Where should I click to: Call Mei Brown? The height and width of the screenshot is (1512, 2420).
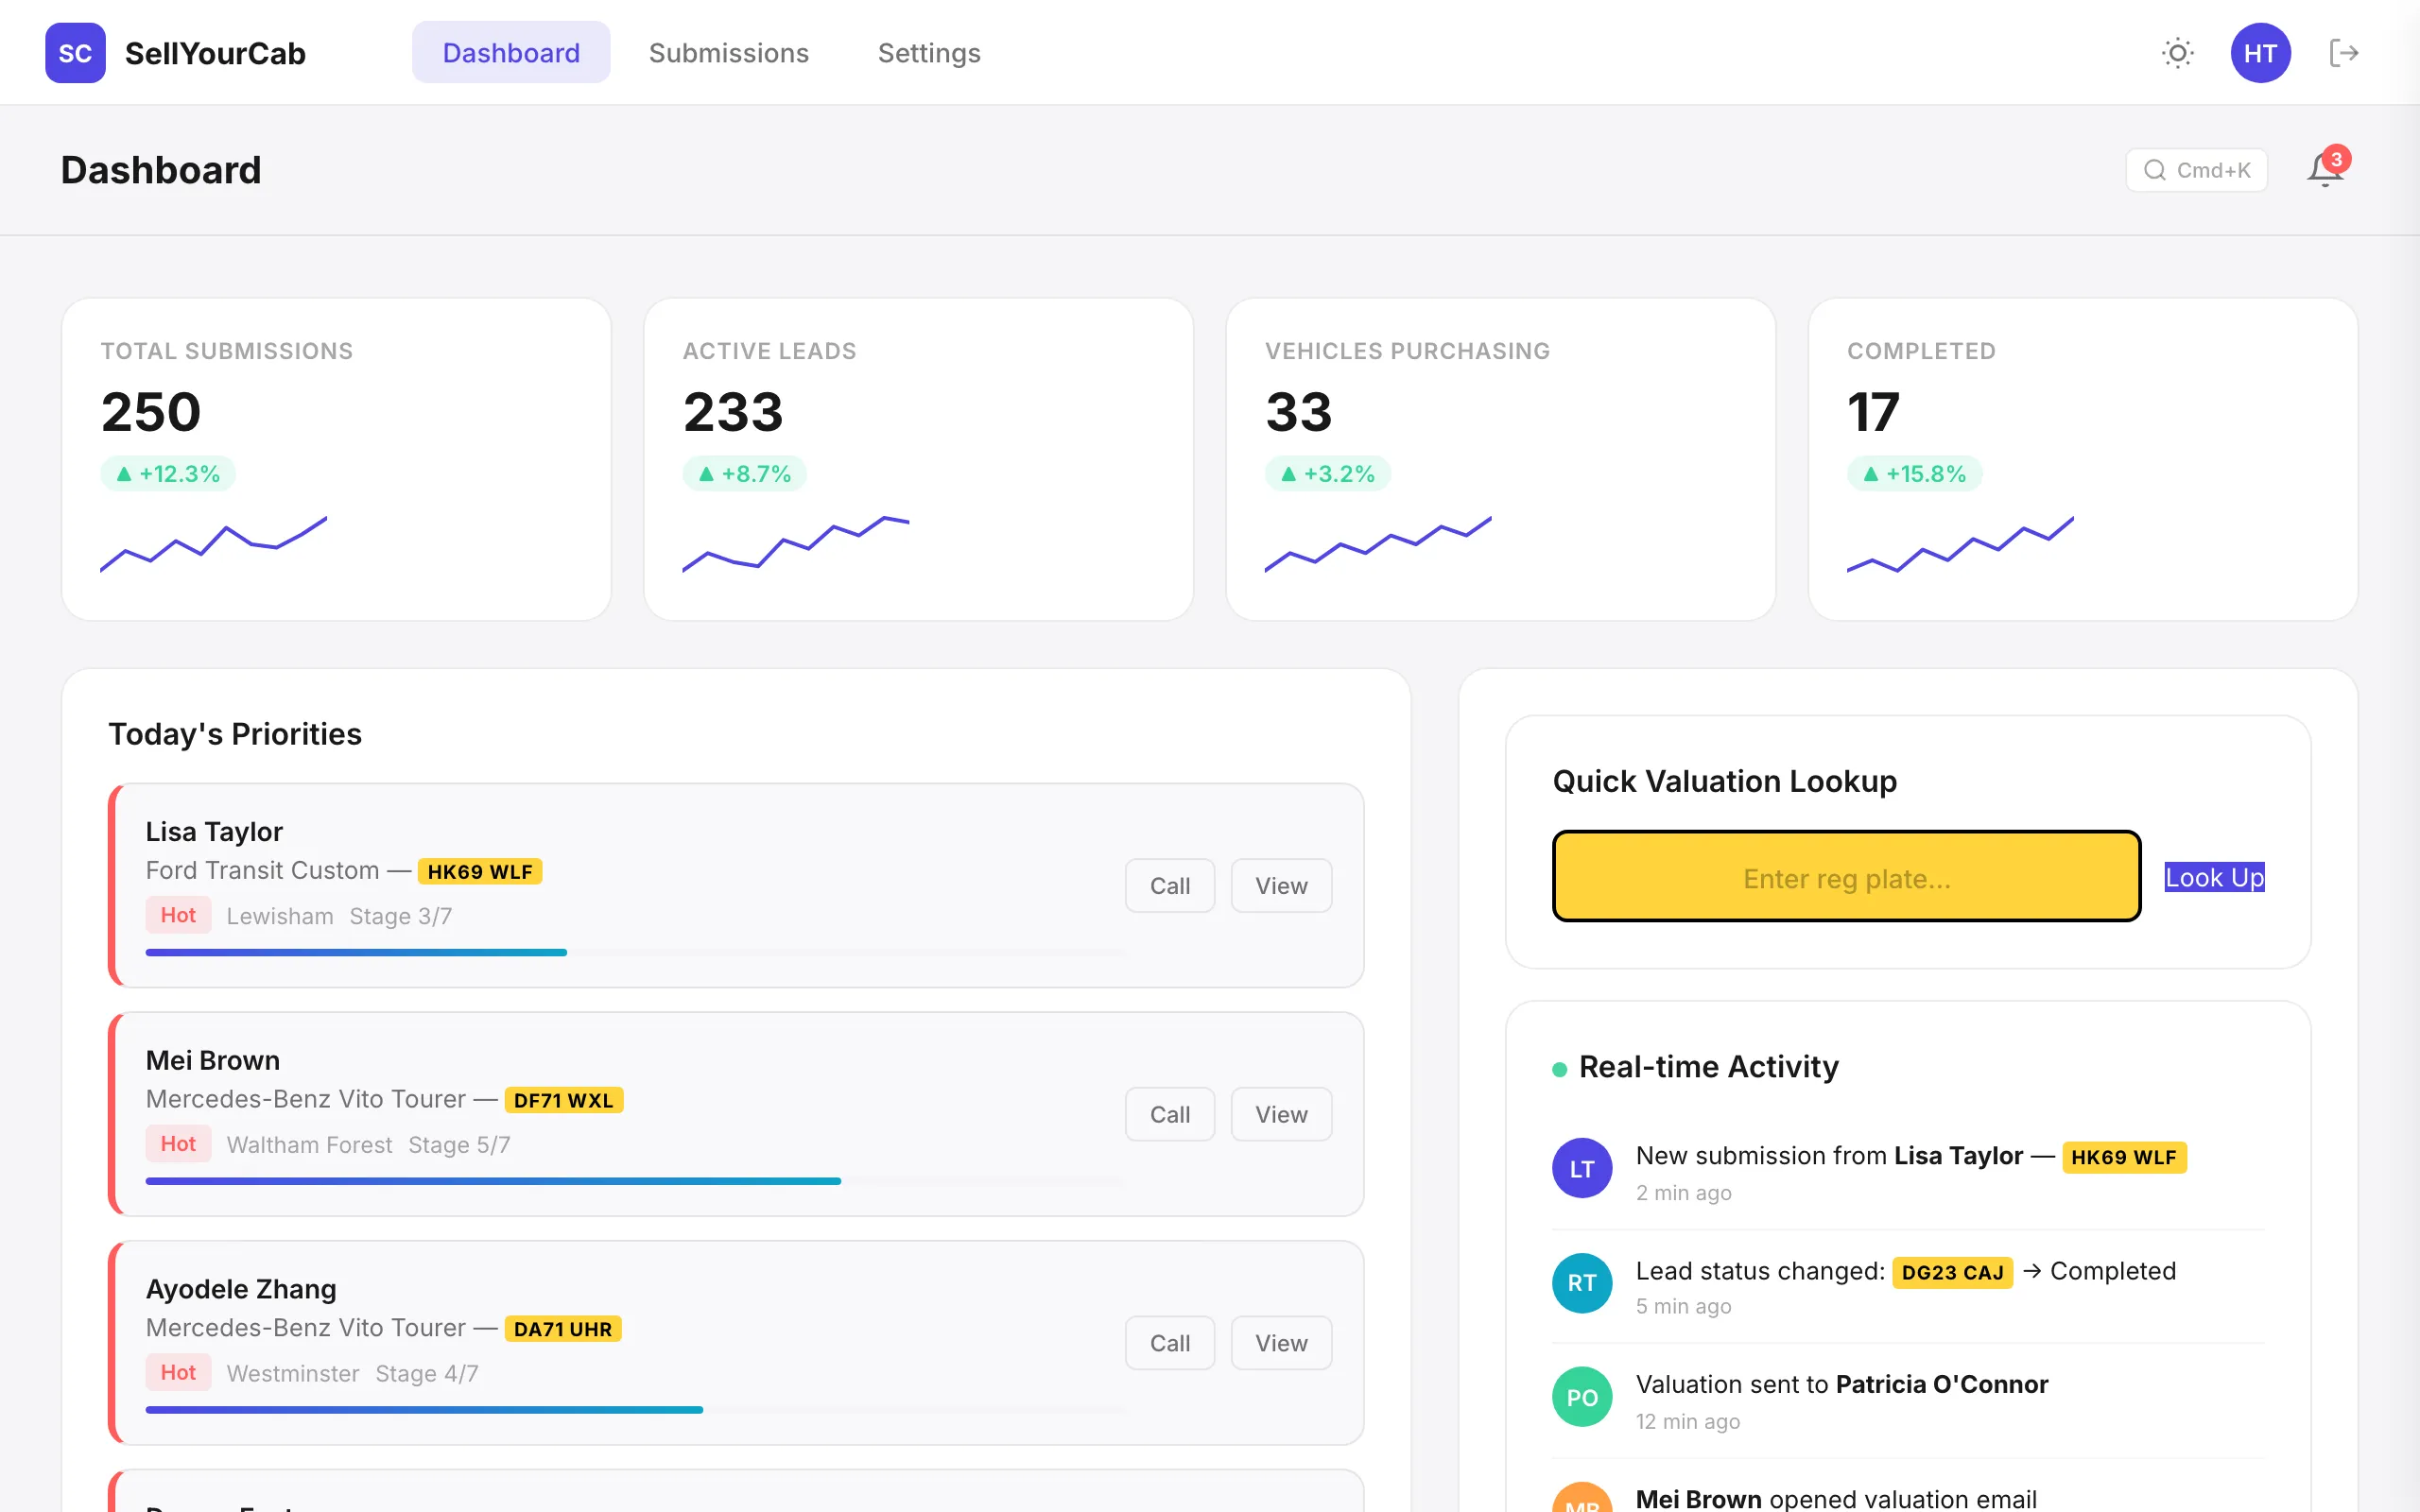tap(1169, 1114)
